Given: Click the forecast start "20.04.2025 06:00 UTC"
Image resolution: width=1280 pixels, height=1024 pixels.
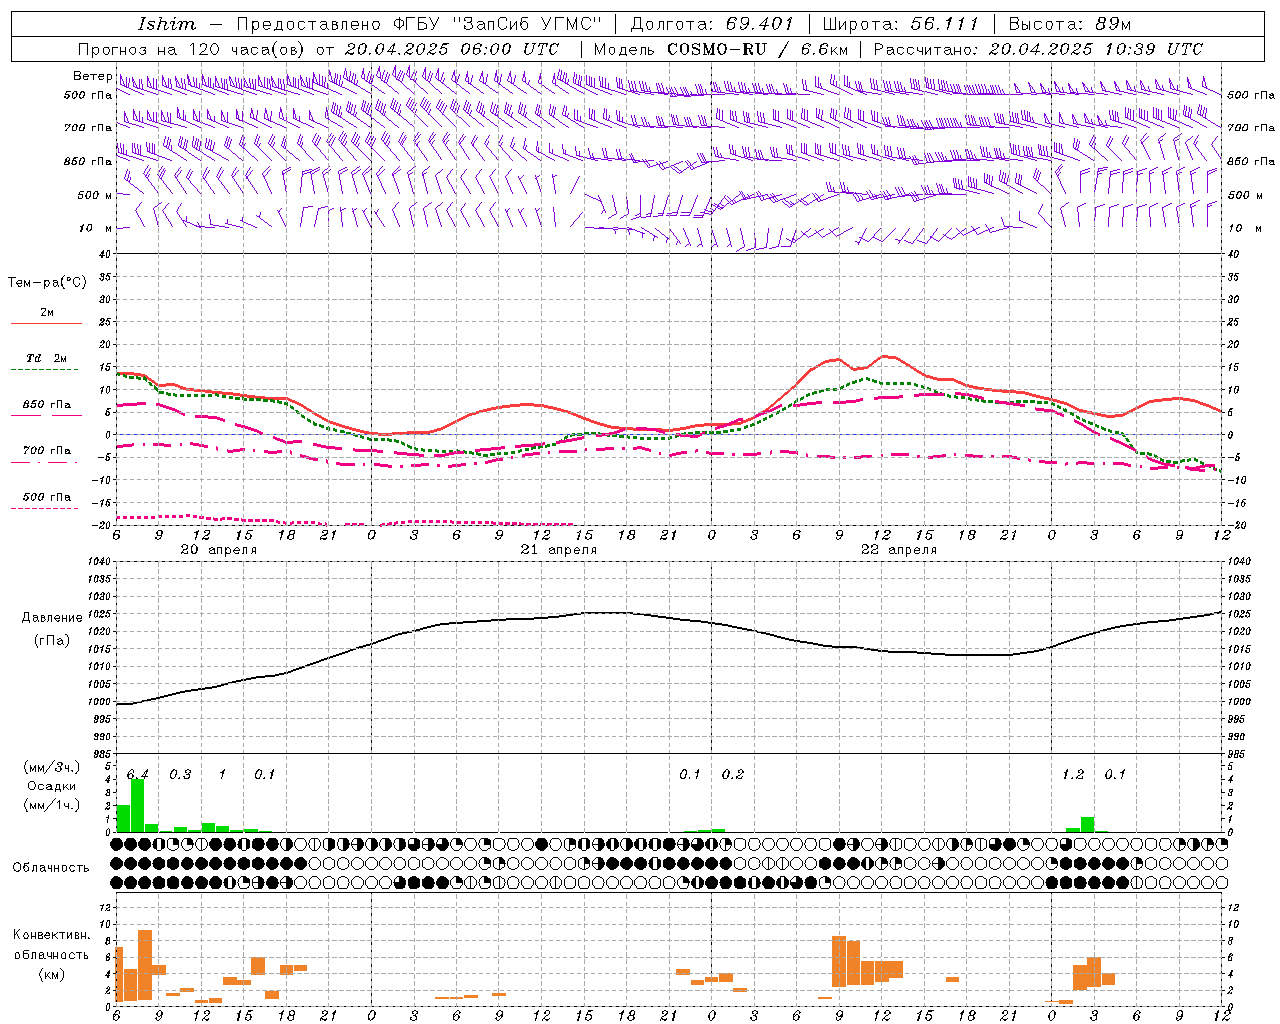Looking at the screenshot, I should (x=451, y=49).
